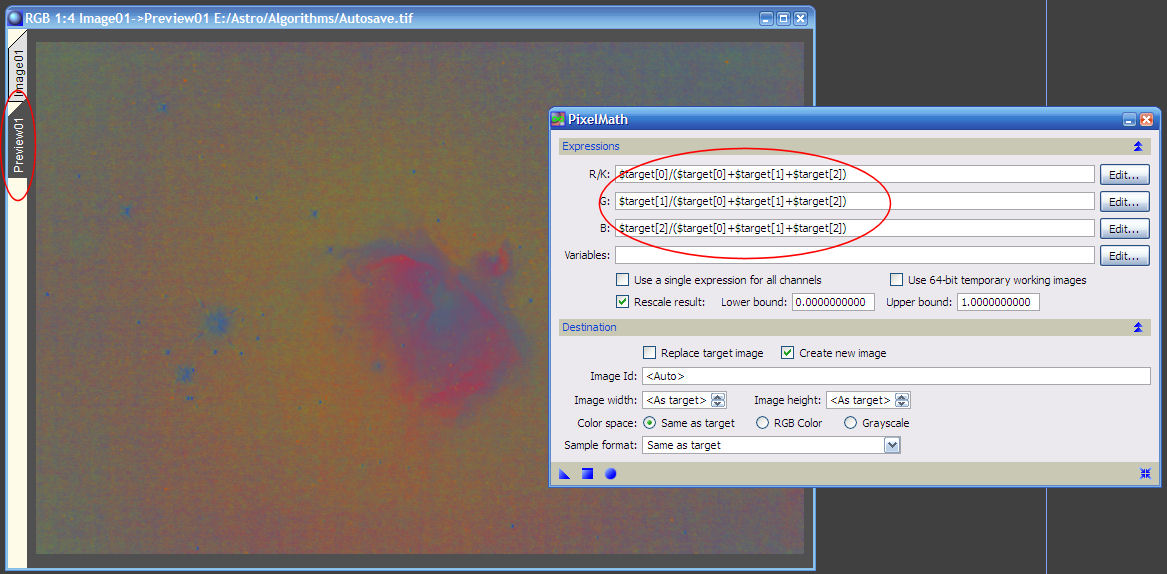Enable Use 64-bit temporary working images

(896, 280)
